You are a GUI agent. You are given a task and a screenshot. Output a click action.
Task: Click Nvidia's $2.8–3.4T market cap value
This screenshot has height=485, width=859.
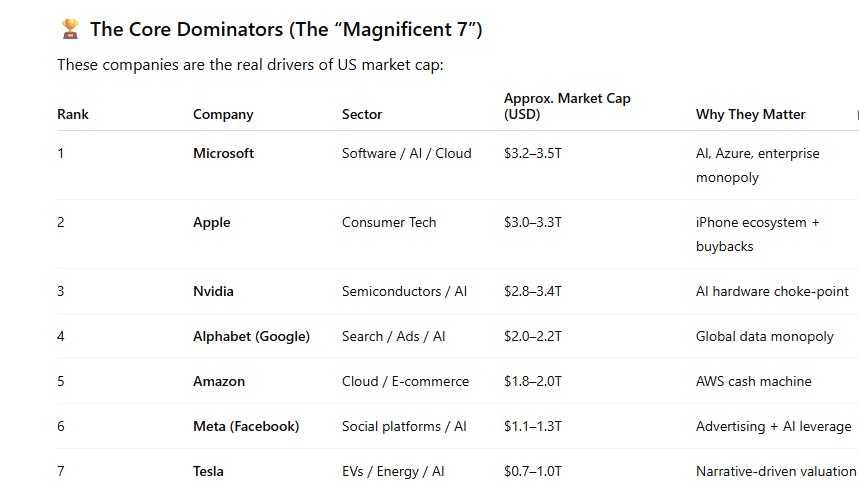pos(532,292)
